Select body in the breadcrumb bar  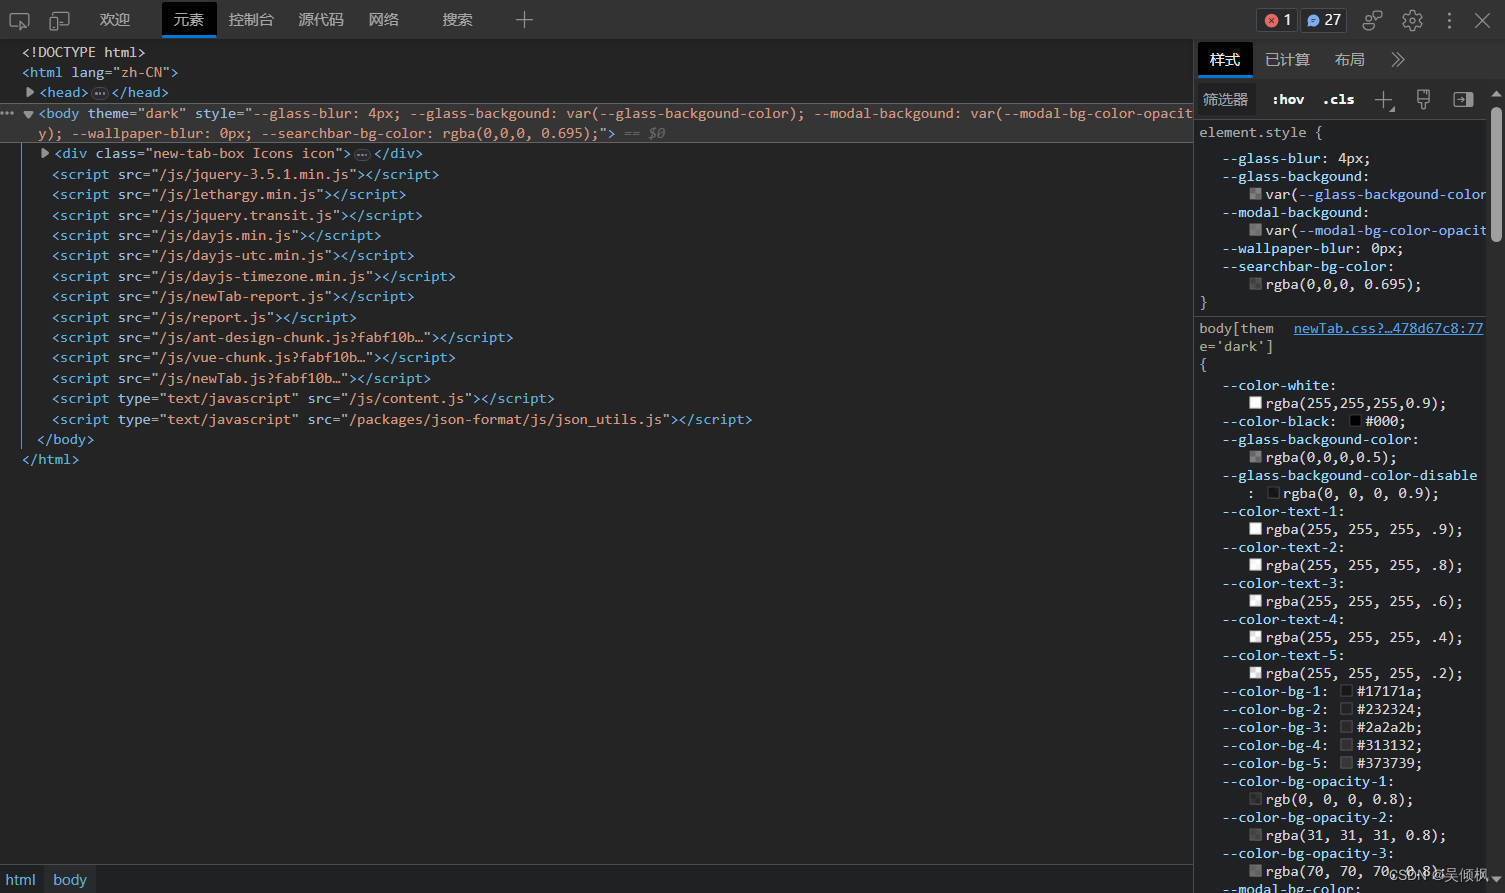coord(70,880)
